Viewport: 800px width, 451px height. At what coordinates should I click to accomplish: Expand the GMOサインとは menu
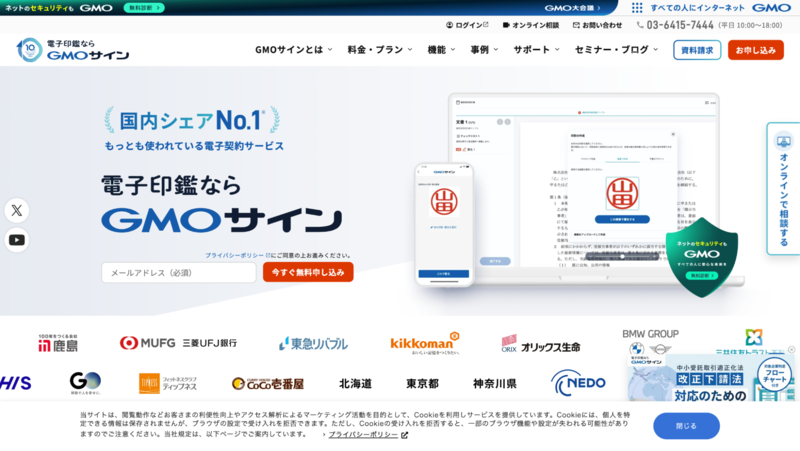(294, 49)
